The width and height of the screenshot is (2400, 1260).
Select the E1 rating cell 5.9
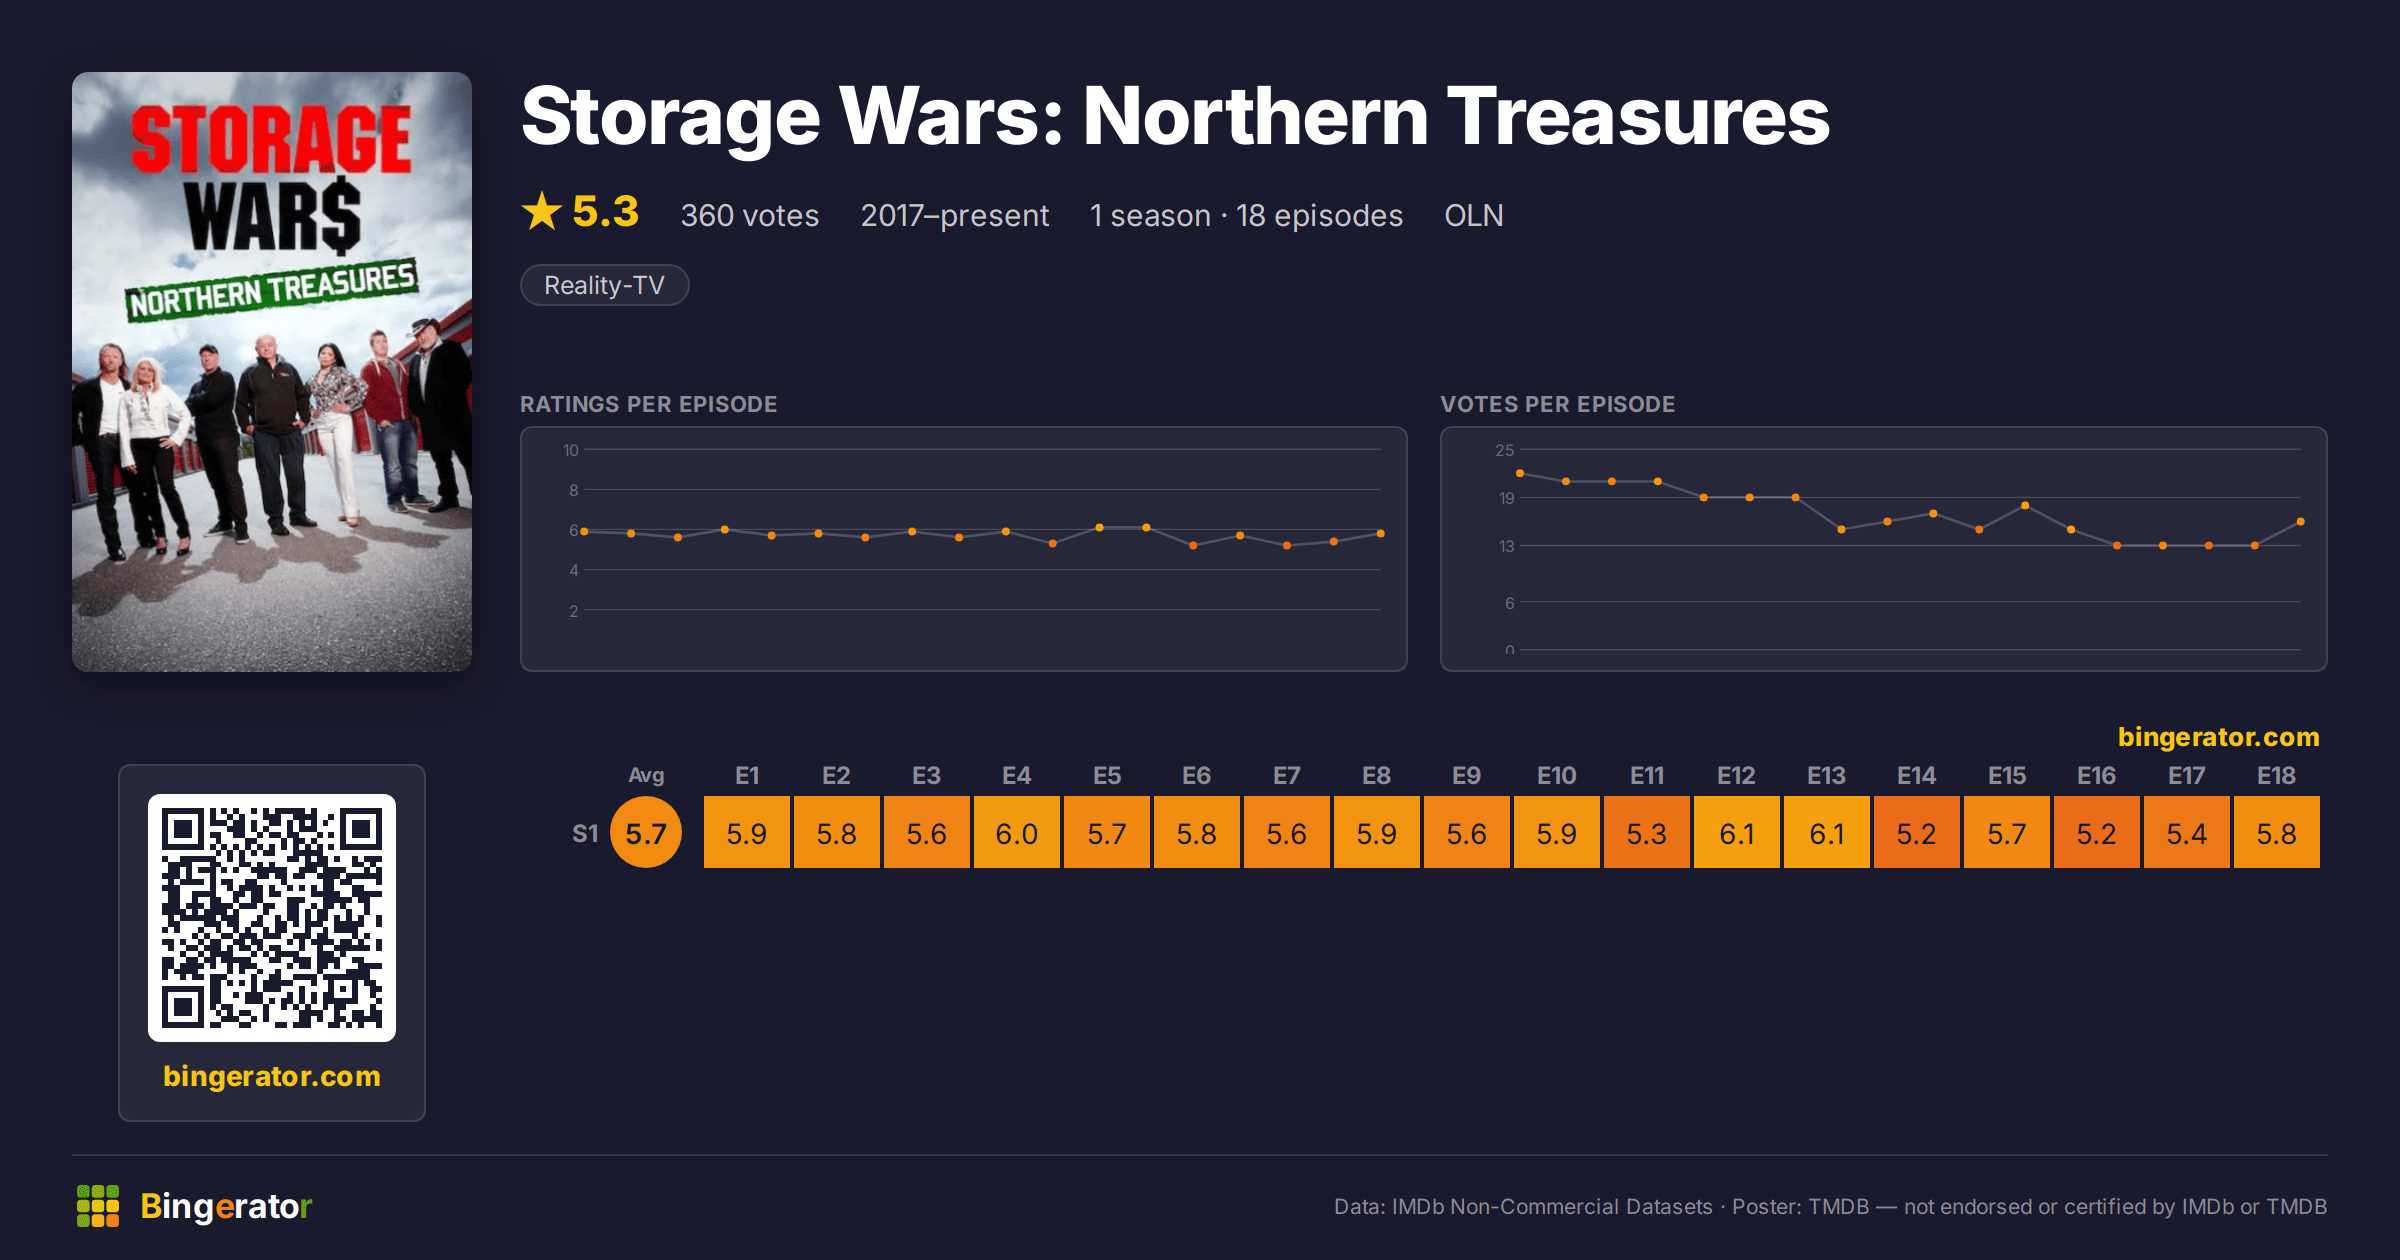click(747, 832)
